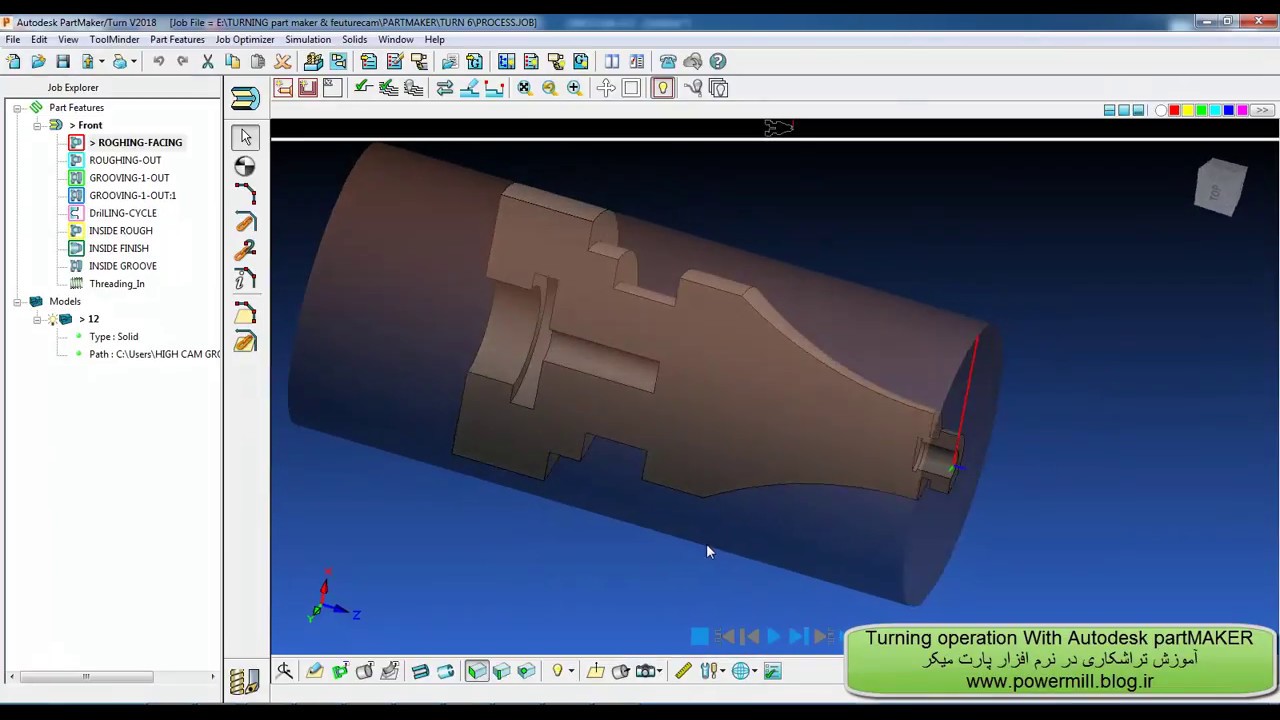
Task: Open the bottom light bulb dropdown arrow
Action: [x=572, y=671]
